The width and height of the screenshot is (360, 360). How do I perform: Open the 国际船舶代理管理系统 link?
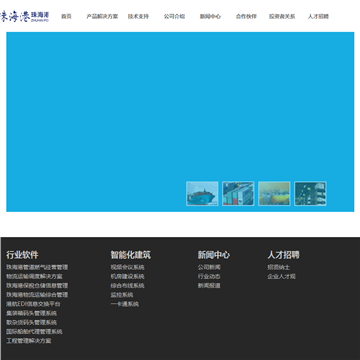34,332
